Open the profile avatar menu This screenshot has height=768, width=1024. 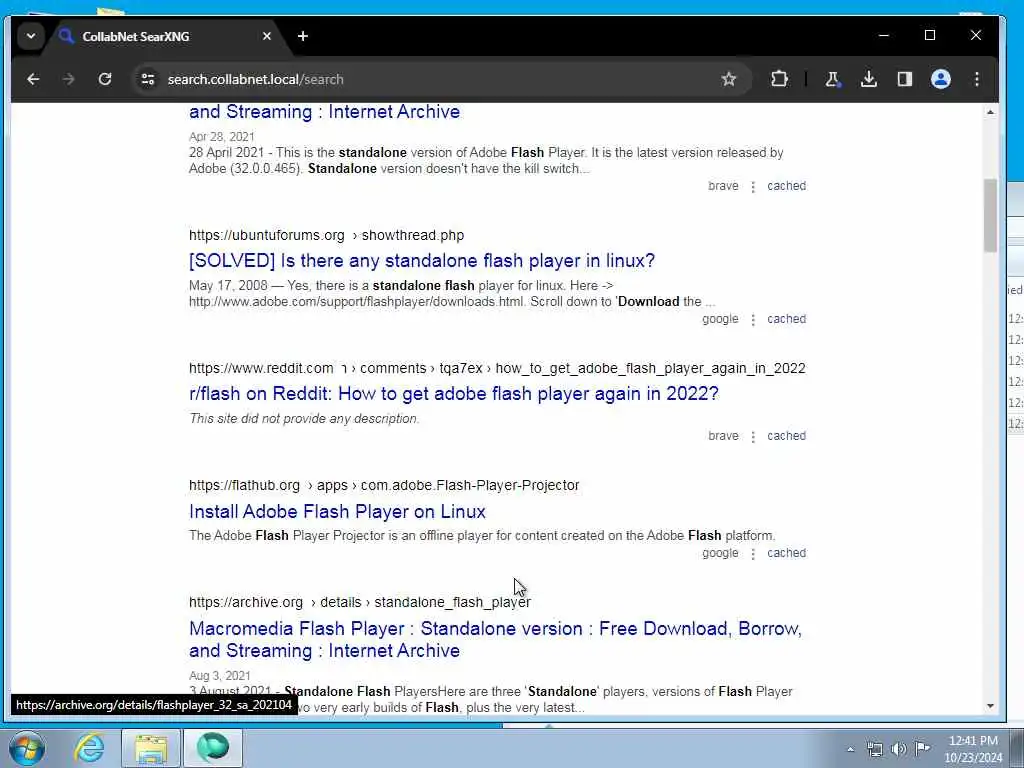click(x=940, y=79)
